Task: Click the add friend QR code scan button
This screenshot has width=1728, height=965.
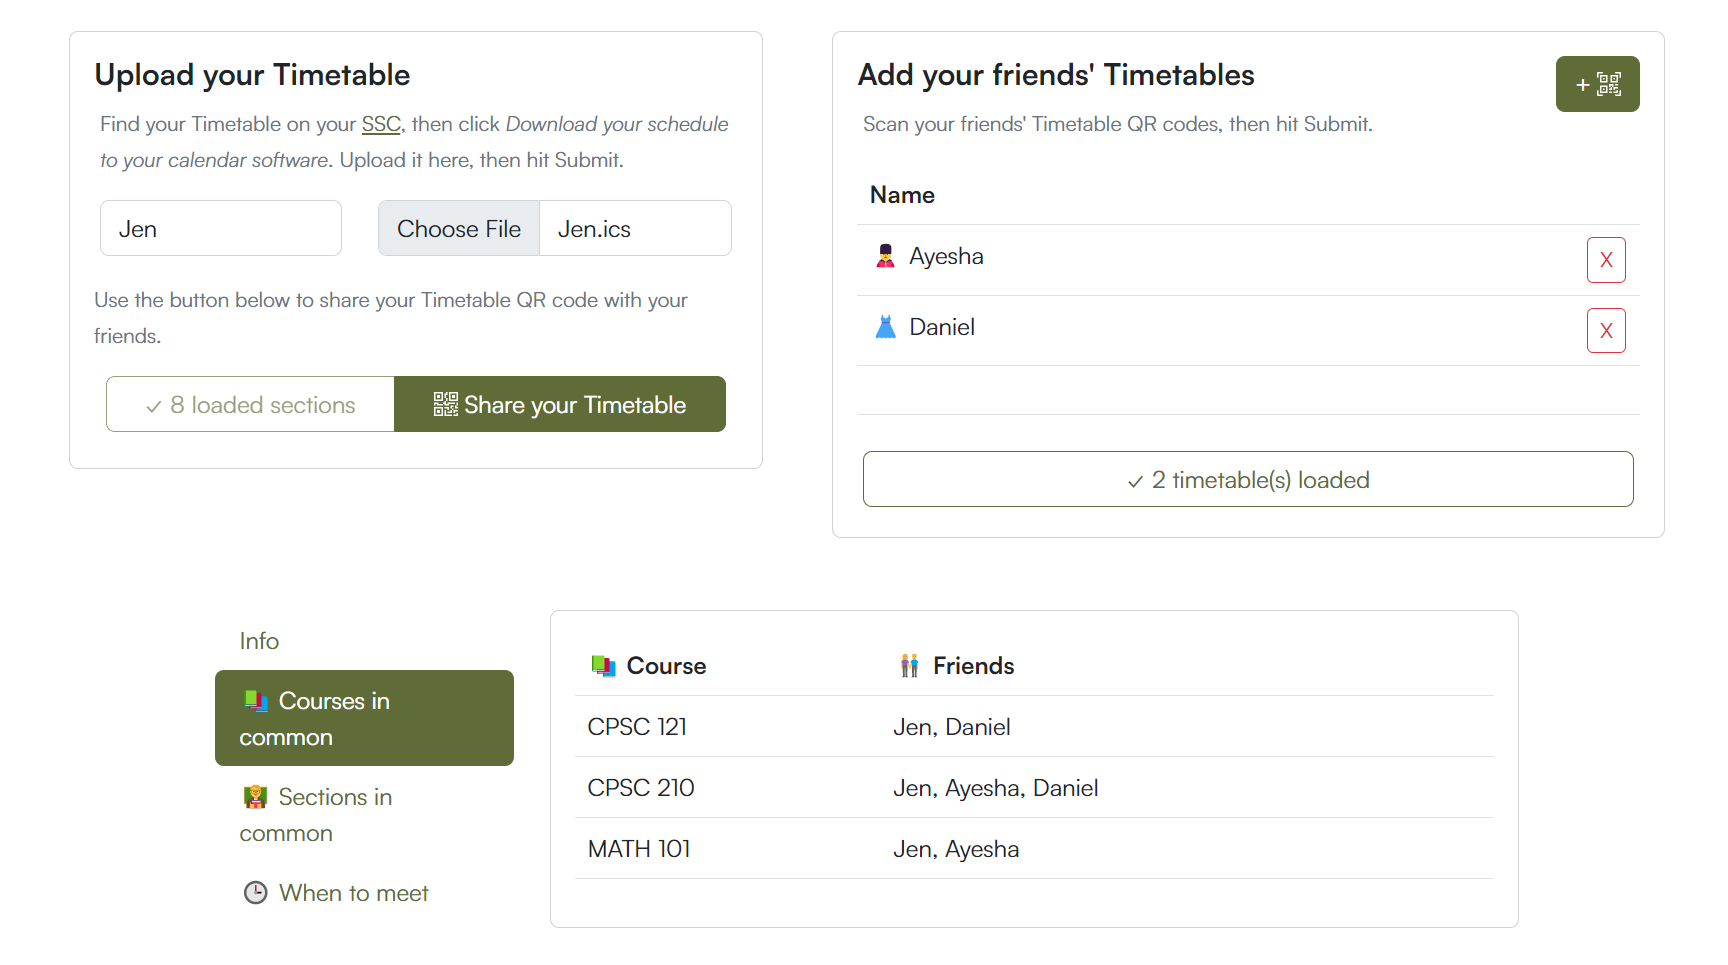Action: pos(1596,84)
